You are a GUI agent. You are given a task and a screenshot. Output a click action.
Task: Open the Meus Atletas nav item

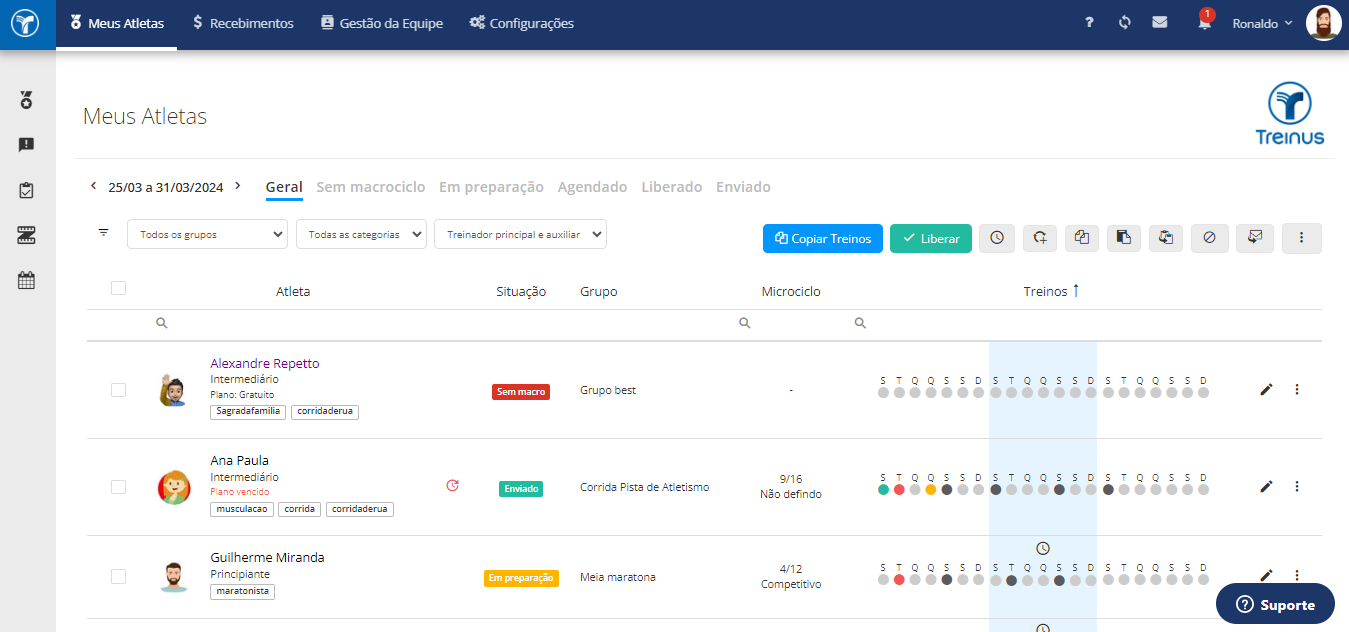point(117,23)
